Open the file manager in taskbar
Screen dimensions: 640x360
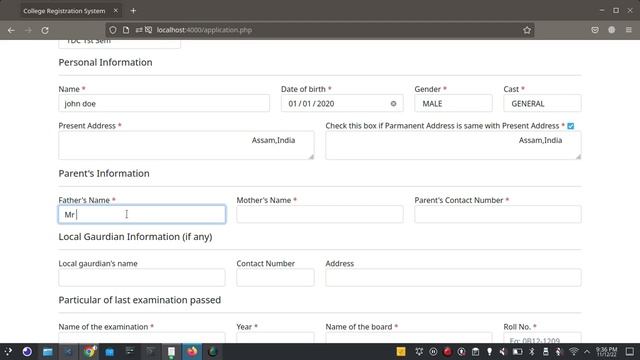pyautogui.click(x=48, y=351)
